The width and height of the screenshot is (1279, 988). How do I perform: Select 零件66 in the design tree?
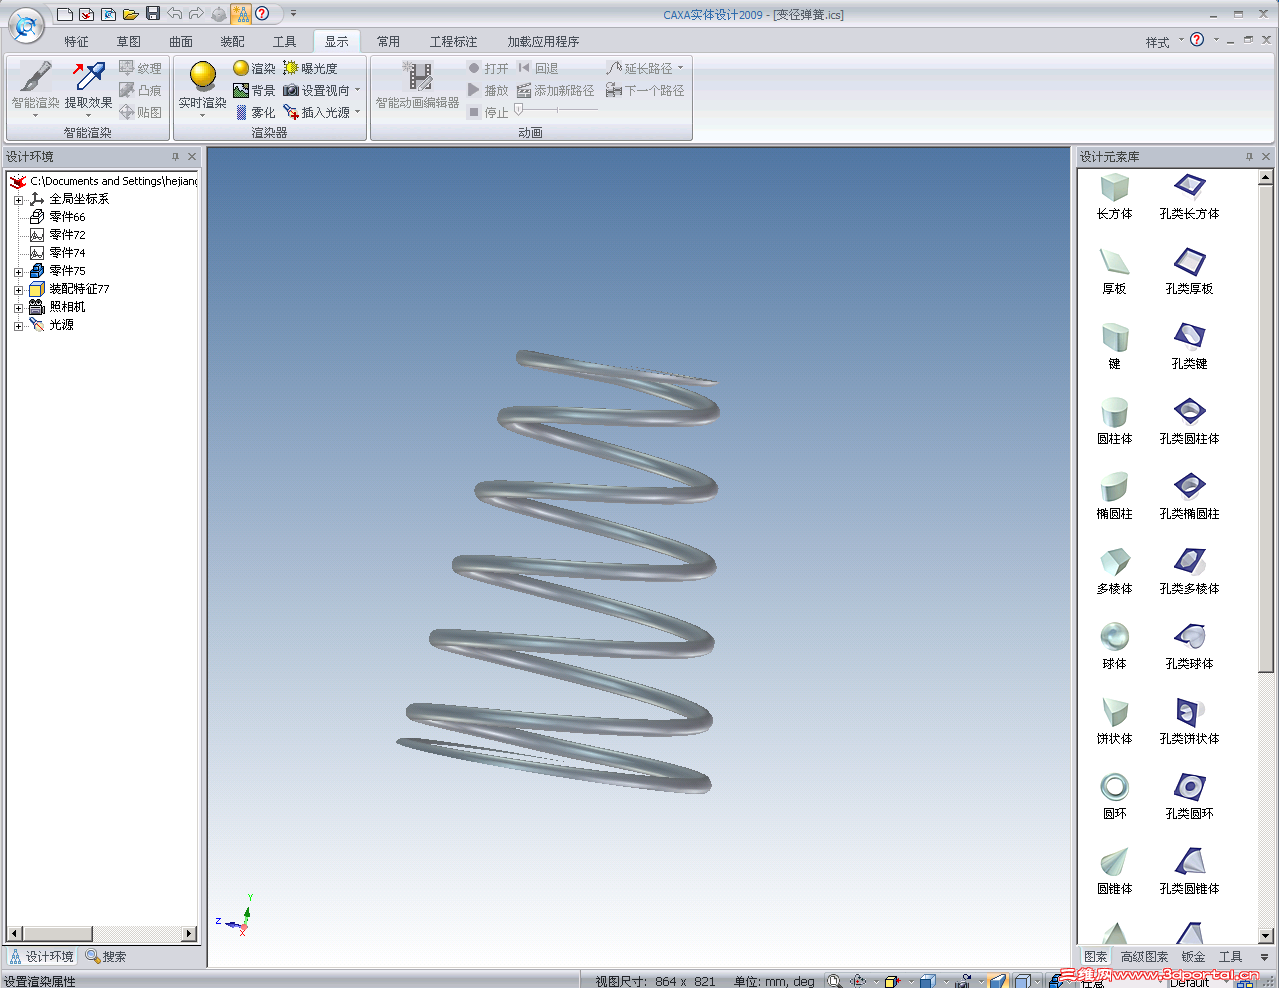coord(67,217)
